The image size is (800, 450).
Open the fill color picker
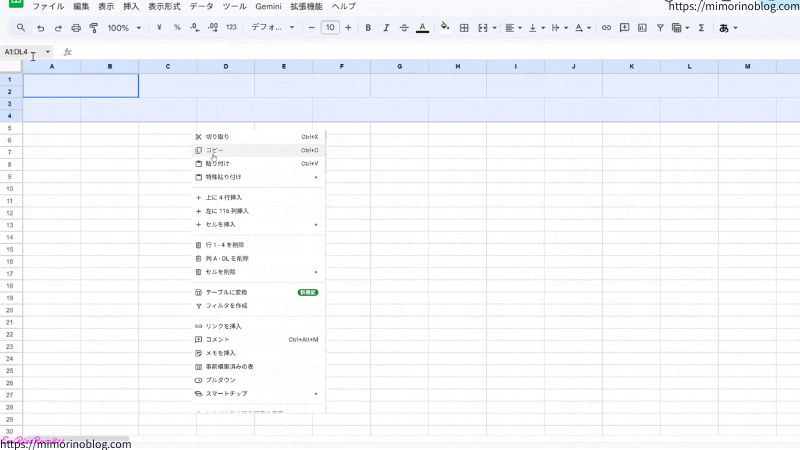445,27
